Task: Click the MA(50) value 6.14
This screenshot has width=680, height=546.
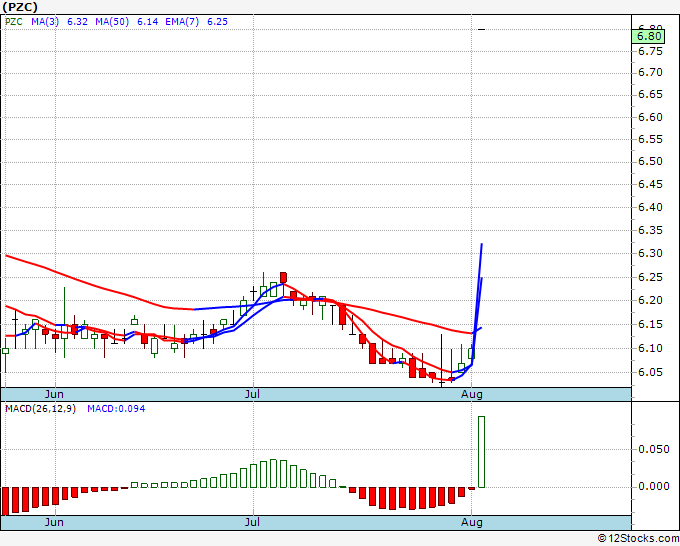Action: pyautogui.click(x=147, y=22)
